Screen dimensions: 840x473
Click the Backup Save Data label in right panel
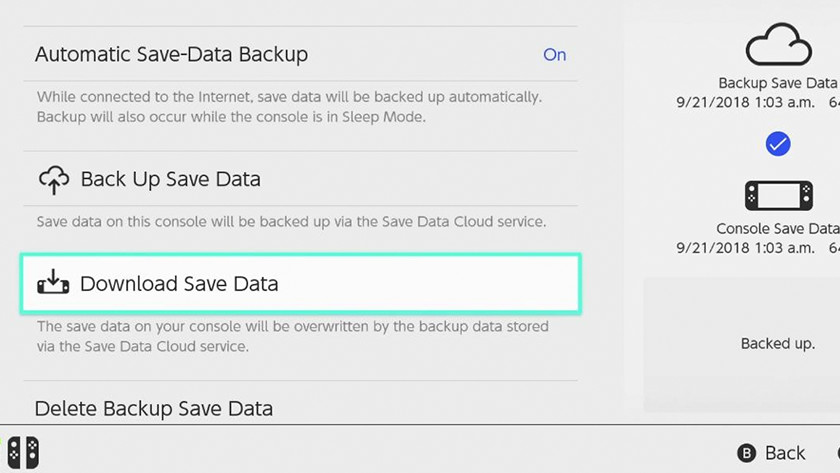[777, 83]
